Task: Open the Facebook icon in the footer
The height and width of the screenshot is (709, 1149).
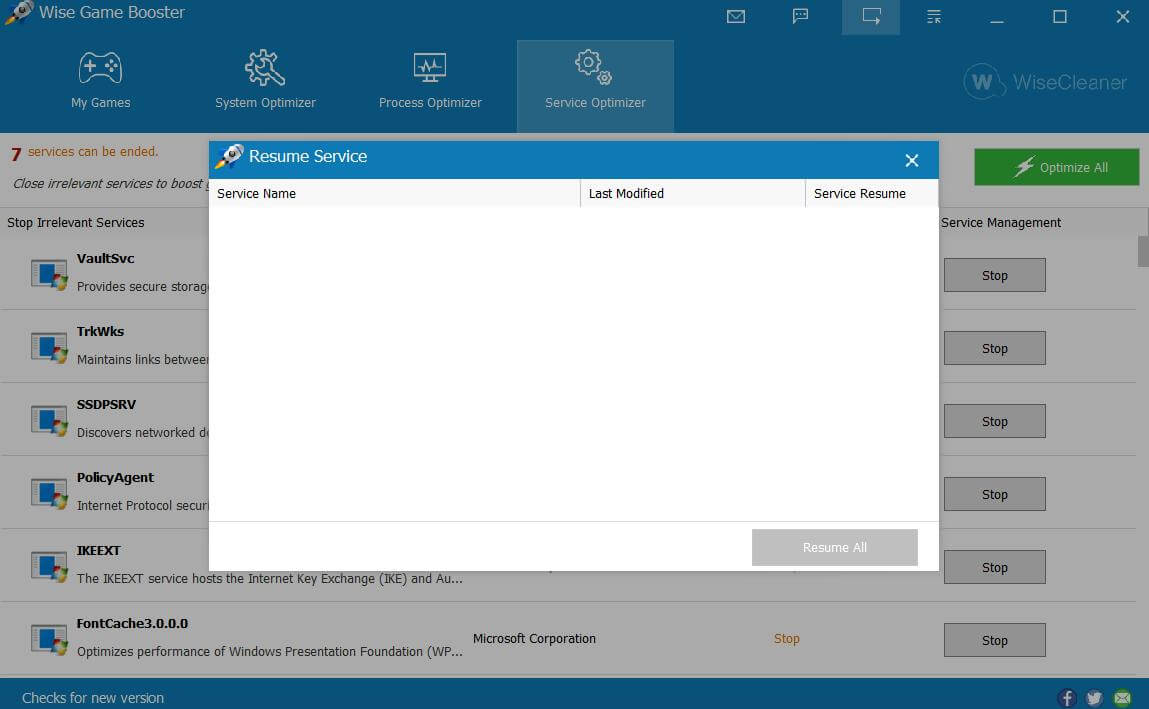Action: point(1067,698)
